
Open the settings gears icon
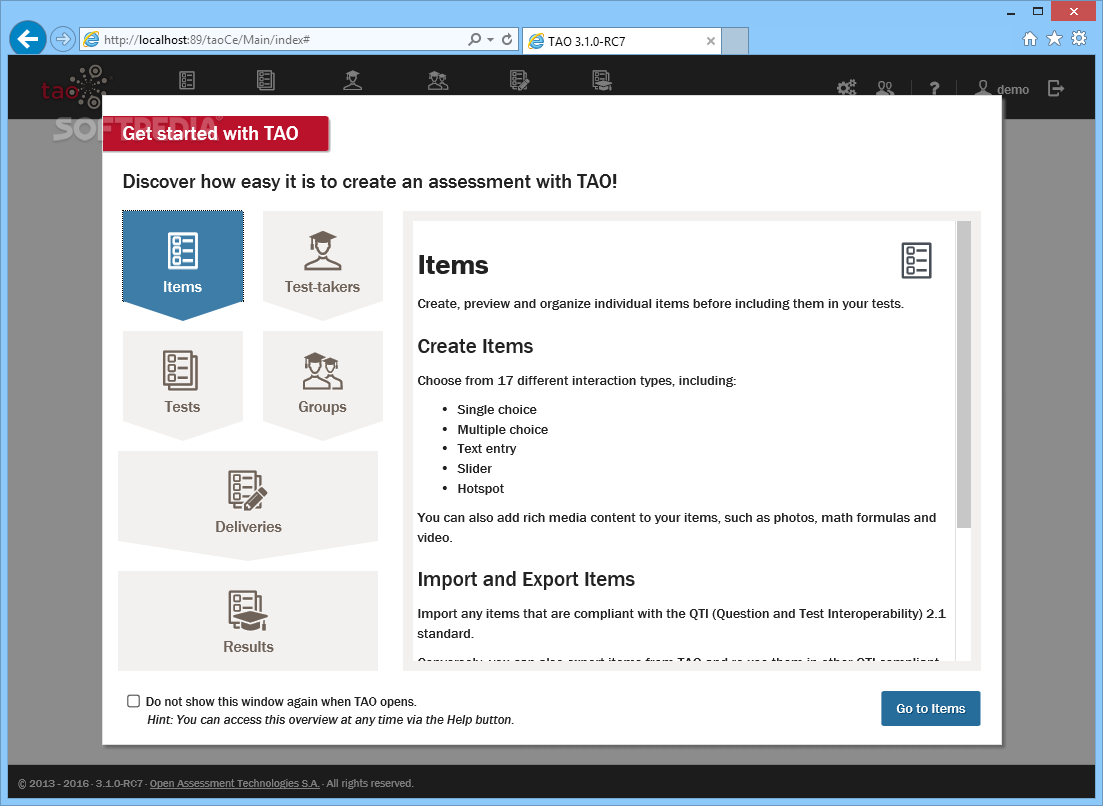(x=847, y=88)
